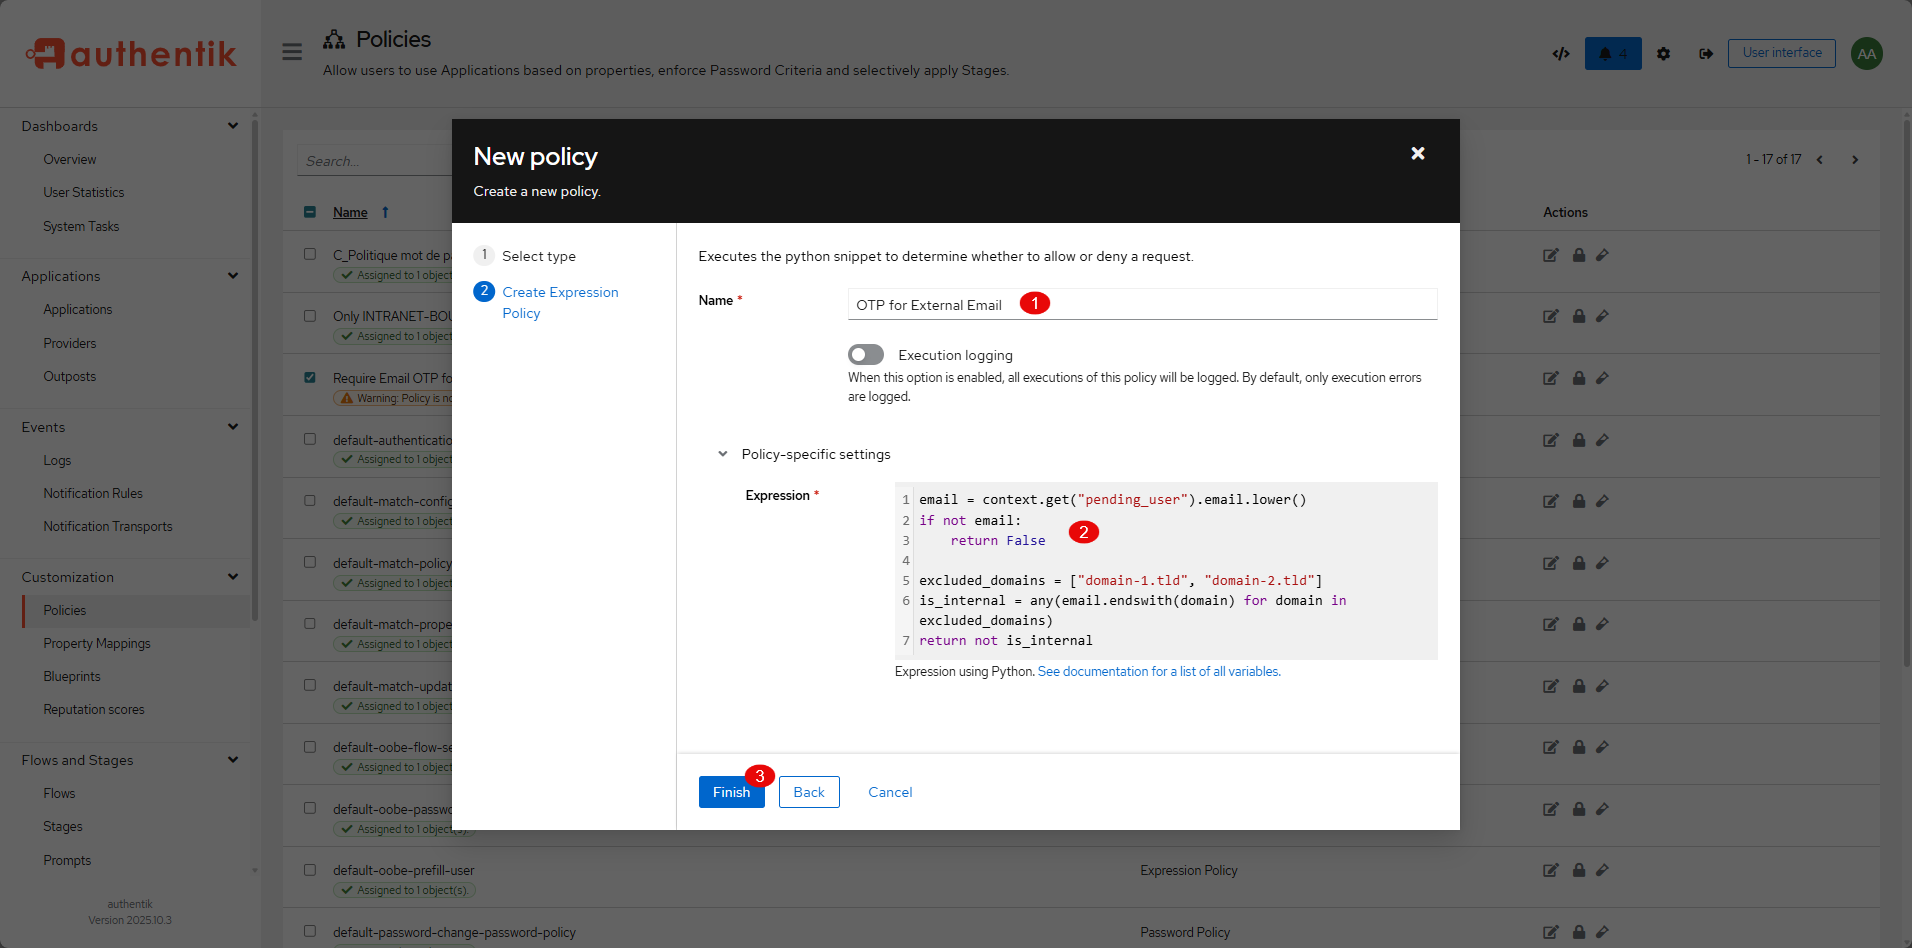Collapse the Flows and Stages sidebar section

pyautogui.click(x=232, y=760)
